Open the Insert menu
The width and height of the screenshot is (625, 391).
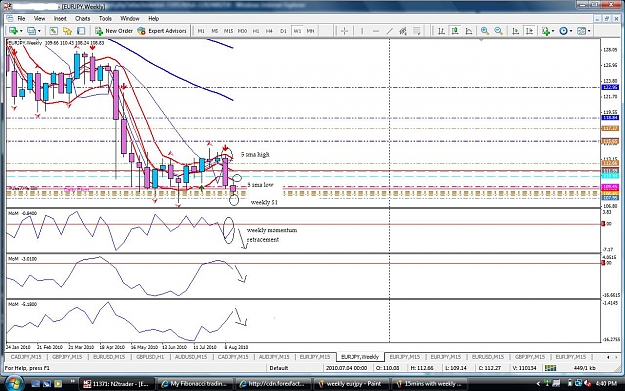pyautogui.click(x=60, y=18)
